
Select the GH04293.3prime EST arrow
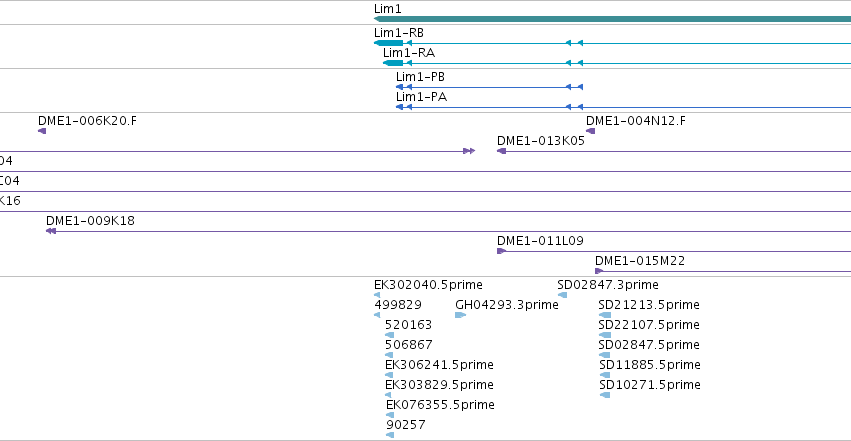461,315
